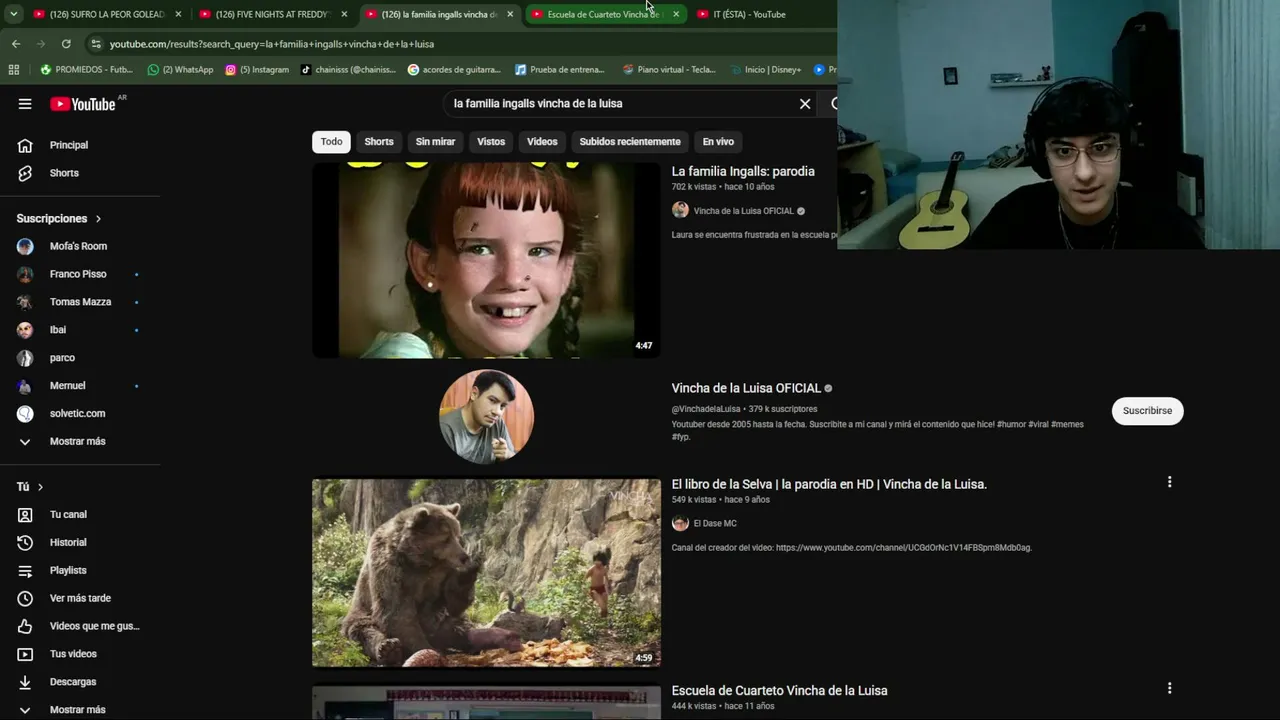Click the browser address bar URL
Screen dimensions: 1280x720
coord(272,44)
